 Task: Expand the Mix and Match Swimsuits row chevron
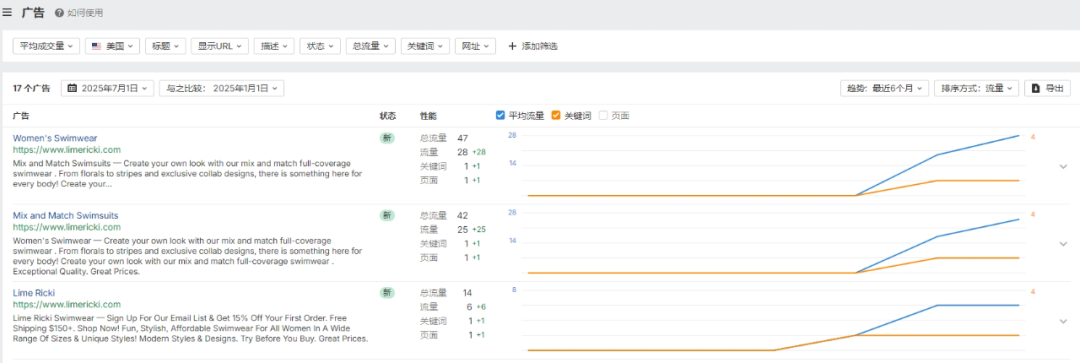pyautogui.click(x=1063, y=243)
